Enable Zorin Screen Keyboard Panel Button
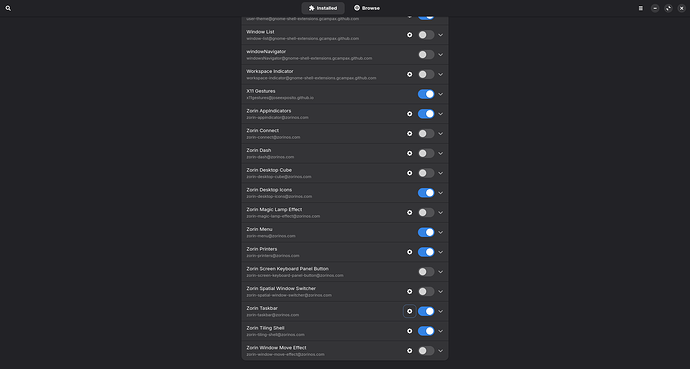 click(426, 272)
